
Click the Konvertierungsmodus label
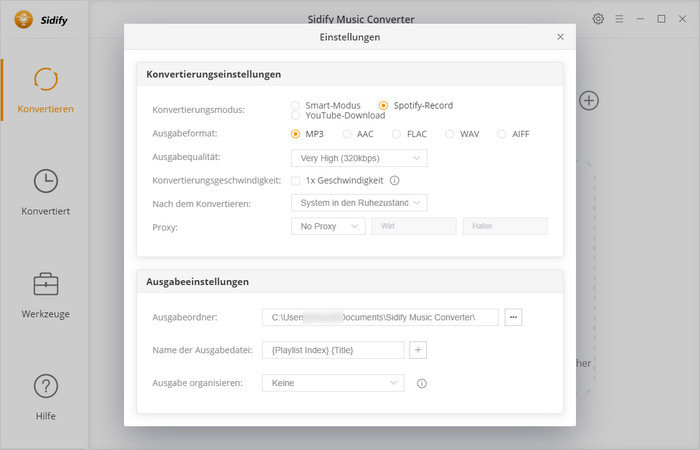click(x=198, y=110)
